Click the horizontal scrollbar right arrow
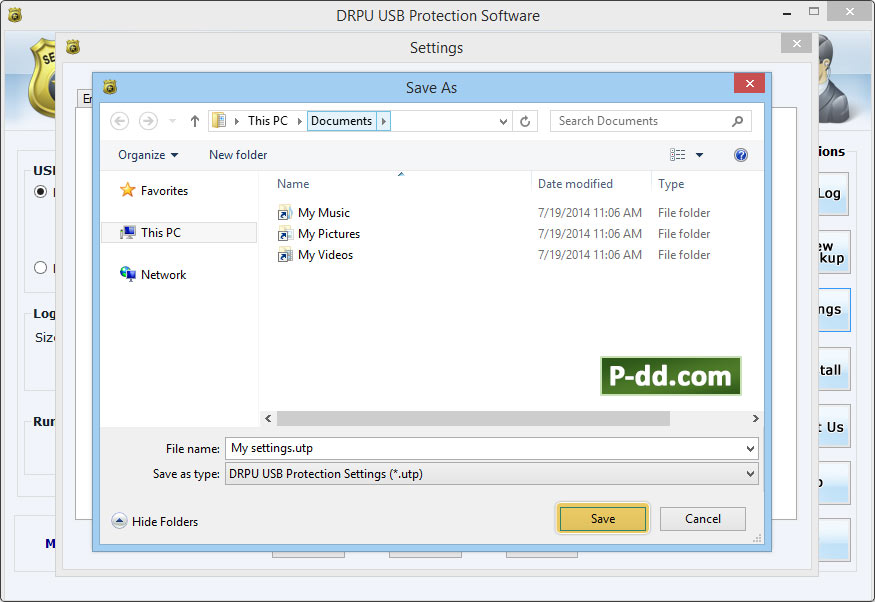The width and height of the screenshot is (875, 602). coord(755,418)
